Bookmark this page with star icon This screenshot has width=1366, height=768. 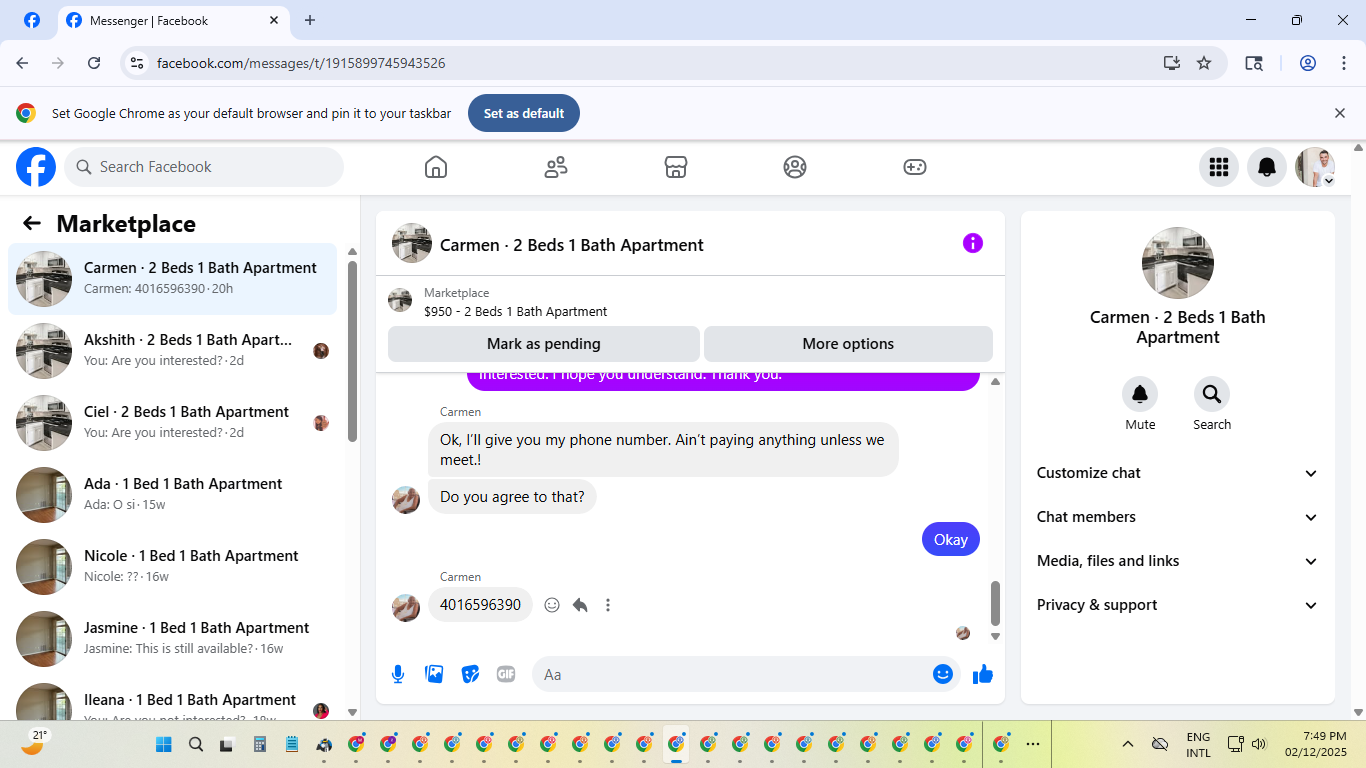coord(1204,63)
